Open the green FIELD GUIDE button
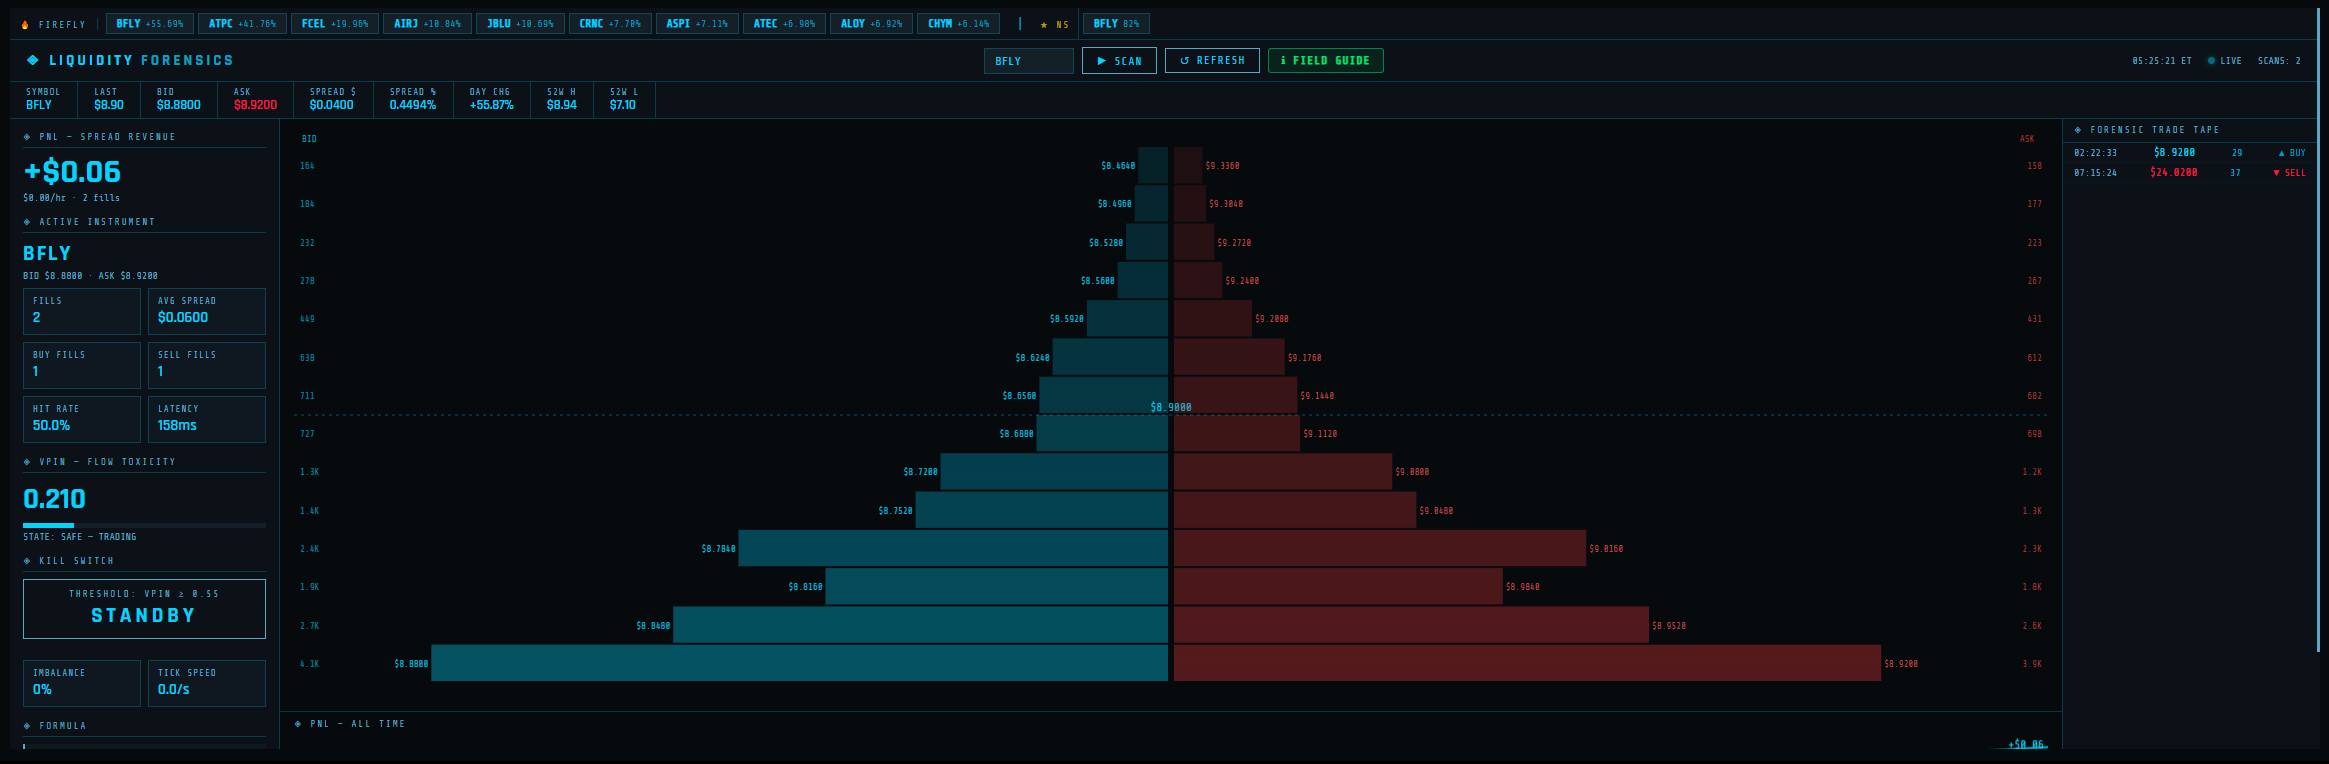This screenshot has width=2329, height=764. [1325, 61]
